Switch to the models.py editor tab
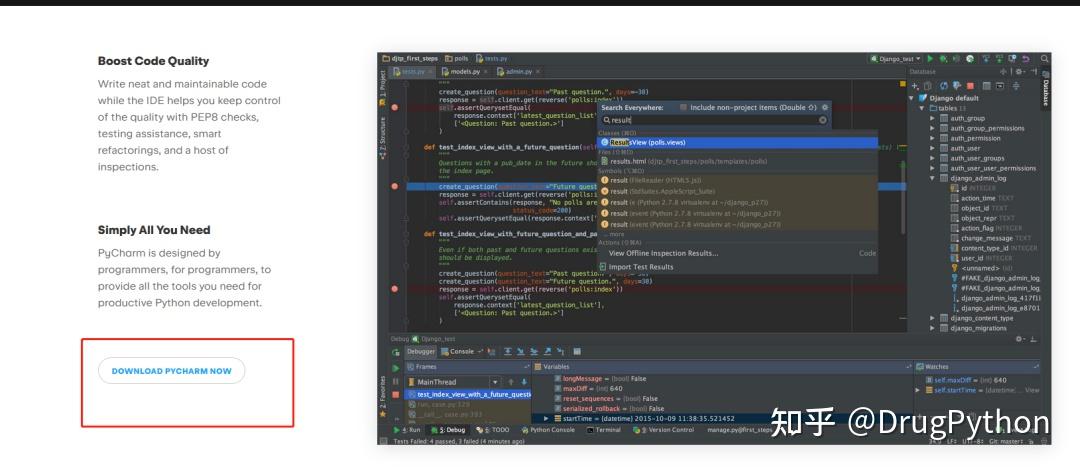The image size is (1080, 472). point(465,72)
